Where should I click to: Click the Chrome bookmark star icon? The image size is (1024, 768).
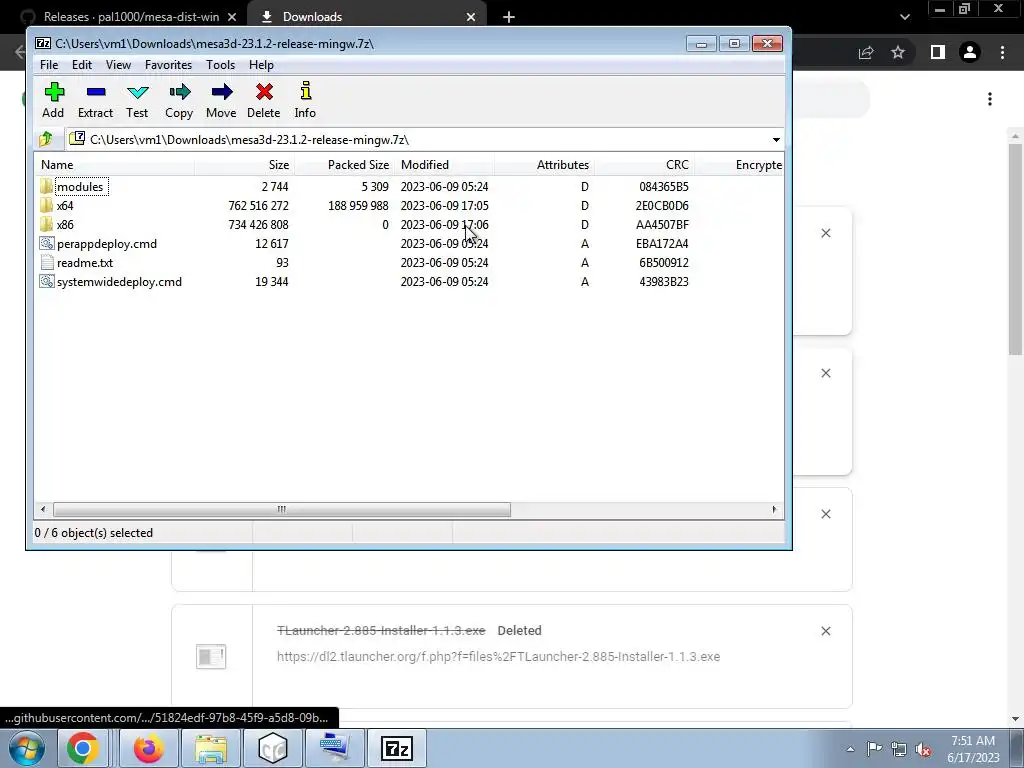898,52
